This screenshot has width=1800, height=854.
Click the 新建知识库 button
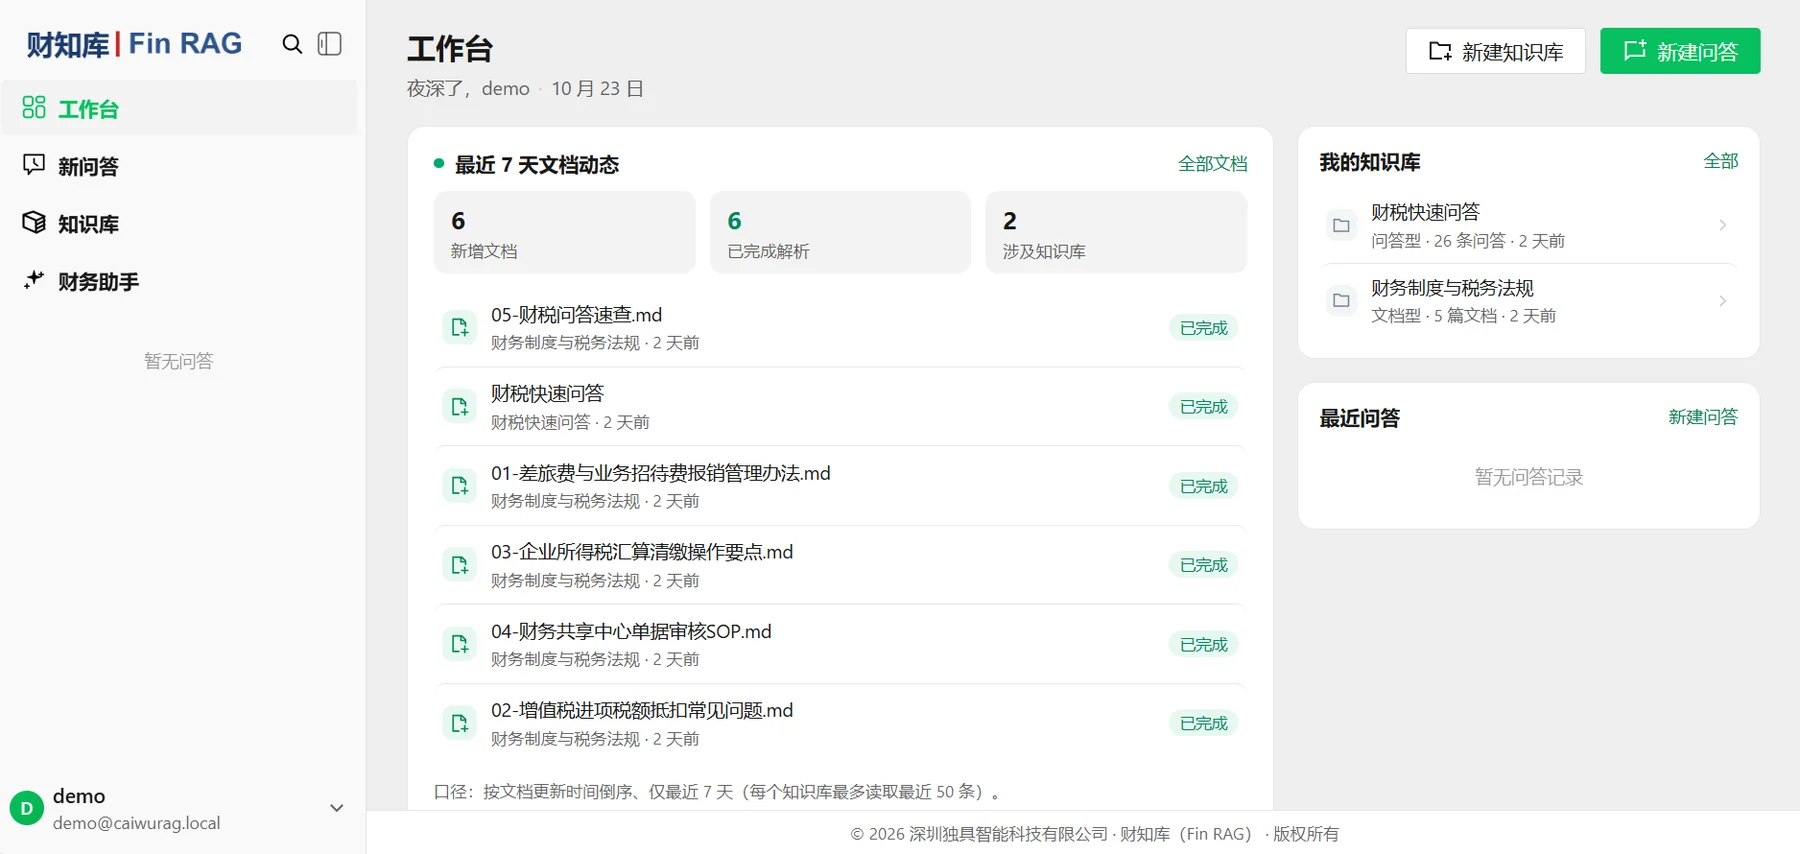[1495, 51]
